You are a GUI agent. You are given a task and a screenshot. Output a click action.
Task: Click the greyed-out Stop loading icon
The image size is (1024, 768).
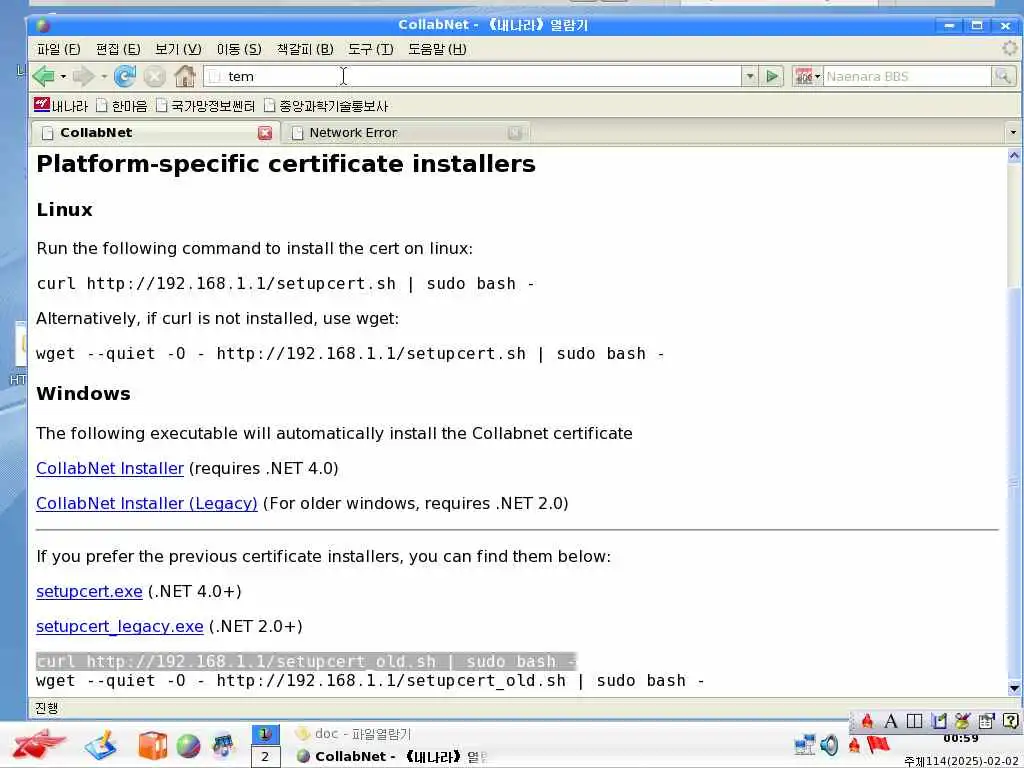(x=154, y=76)
